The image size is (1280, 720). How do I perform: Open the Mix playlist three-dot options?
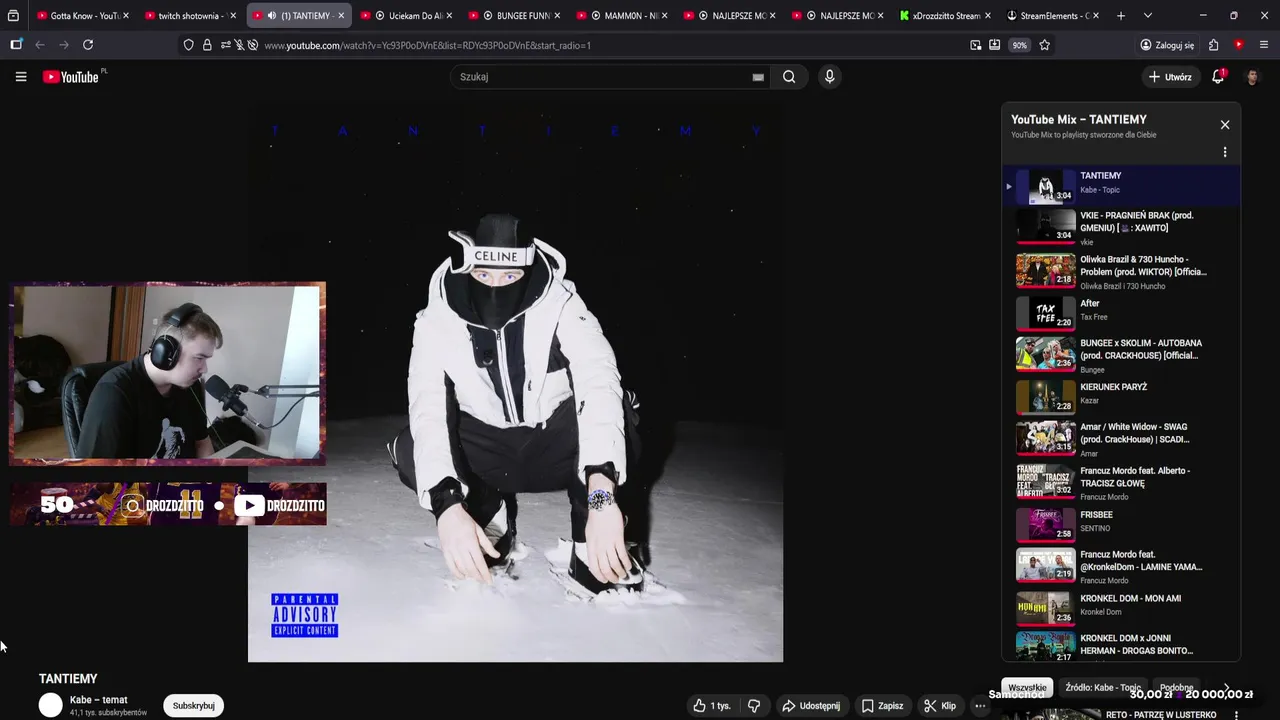(x=1225, y=152)
